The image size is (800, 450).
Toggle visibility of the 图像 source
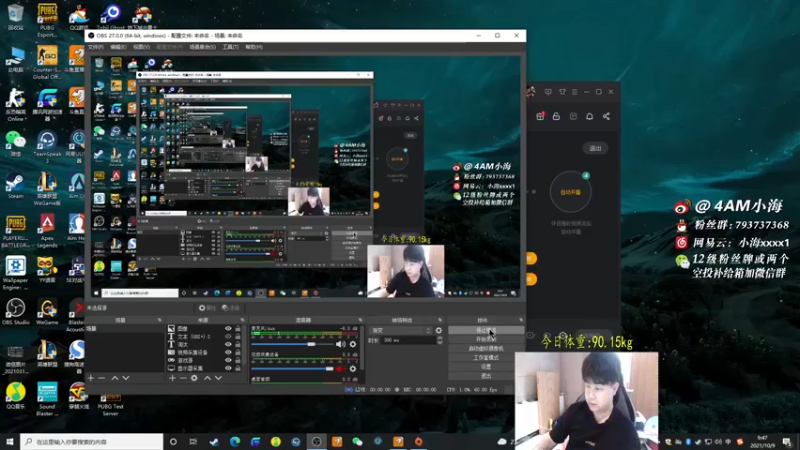click(x=228, y=329)
